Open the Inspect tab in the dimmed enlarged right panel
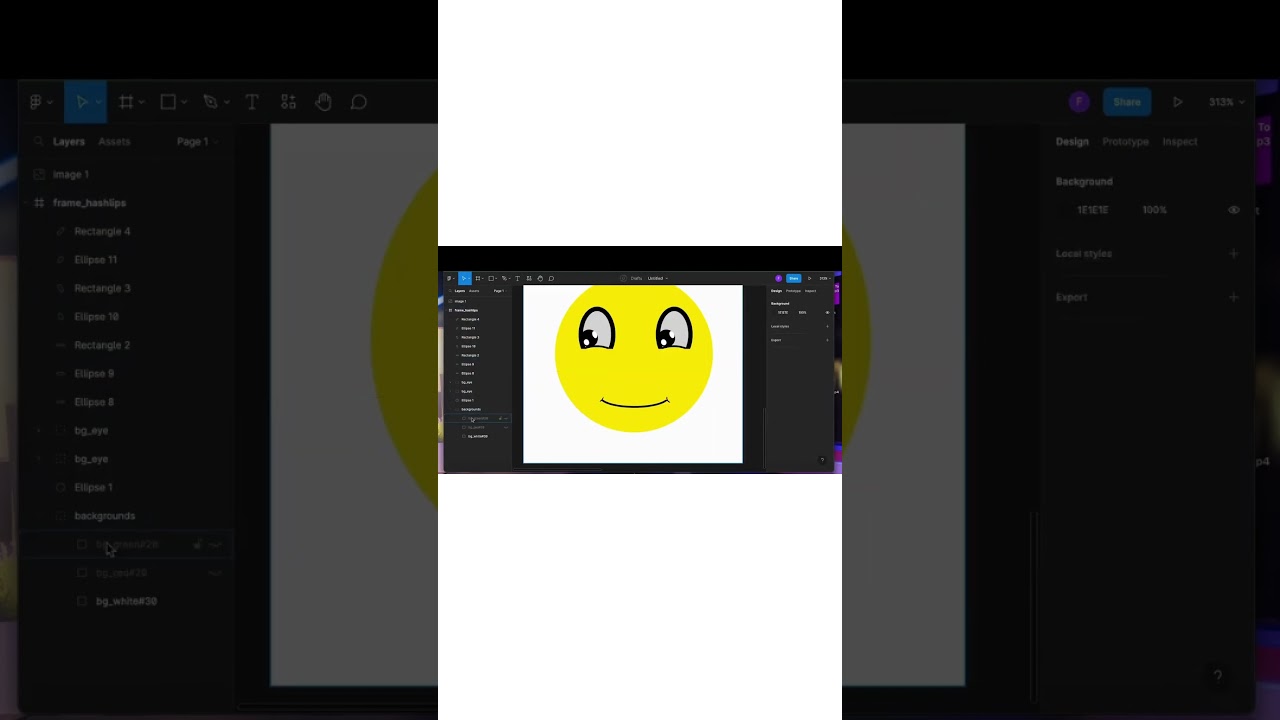The height and width of the screenshot is (720, 1280). [1179, 141]
